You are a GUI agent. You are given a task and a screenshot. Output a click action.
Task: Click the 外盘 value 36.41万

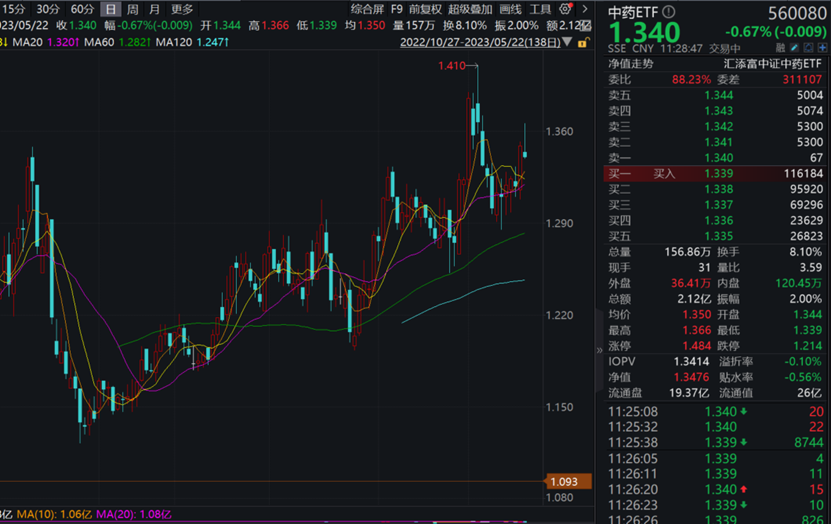[691, 283]
